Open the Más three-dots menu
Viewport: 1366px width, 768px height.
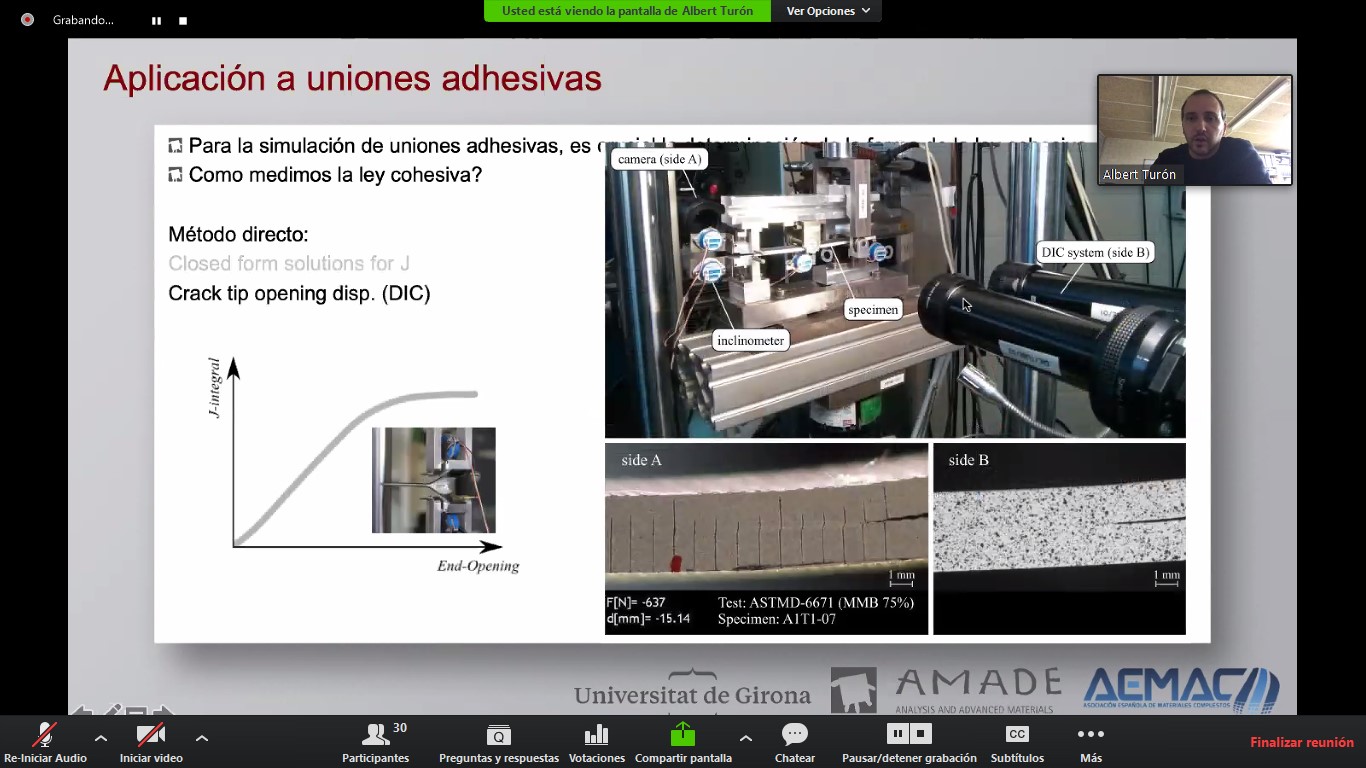[1090, 742]
